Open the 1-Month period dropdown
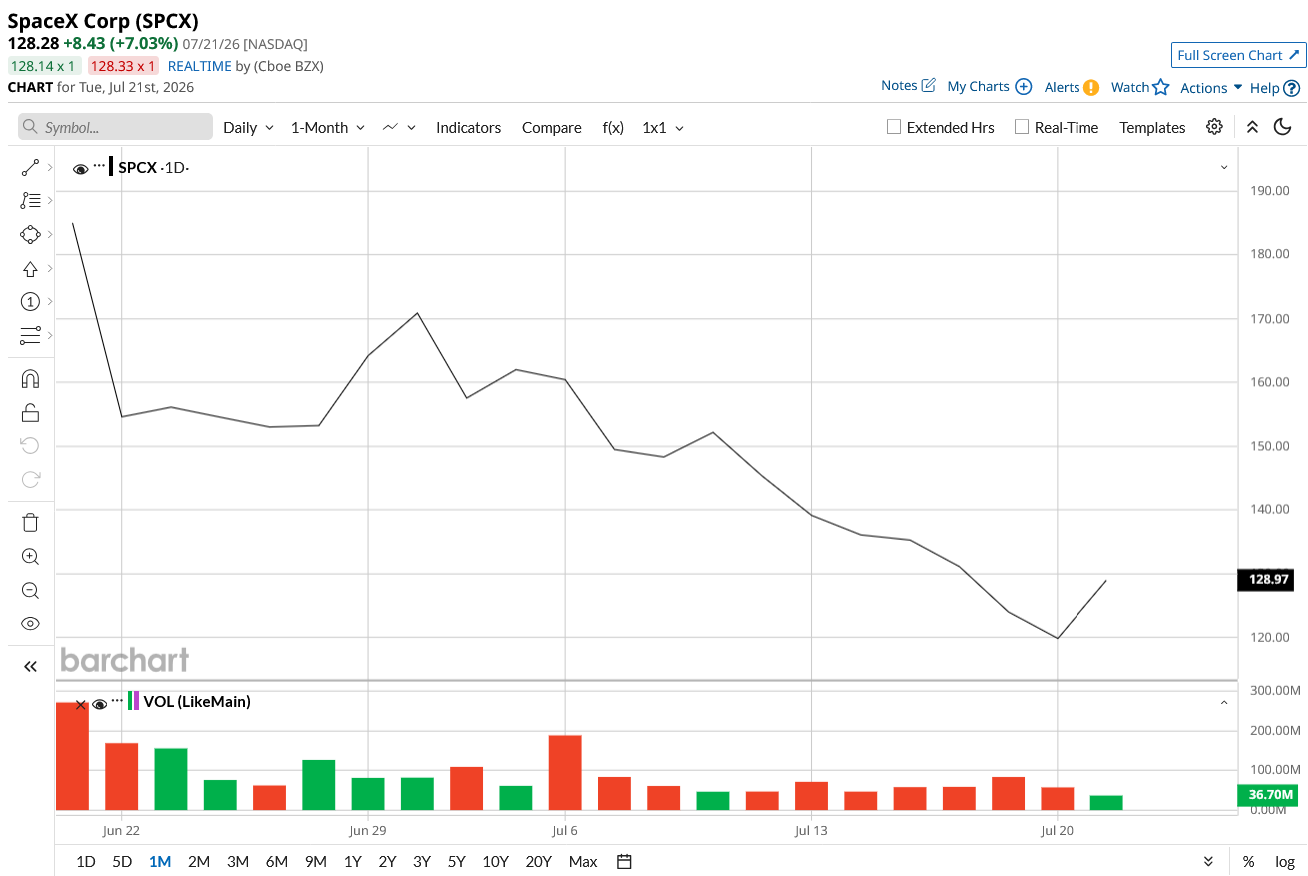The width and height of the screenshot is (1308, 876). (x=328, y=127)
